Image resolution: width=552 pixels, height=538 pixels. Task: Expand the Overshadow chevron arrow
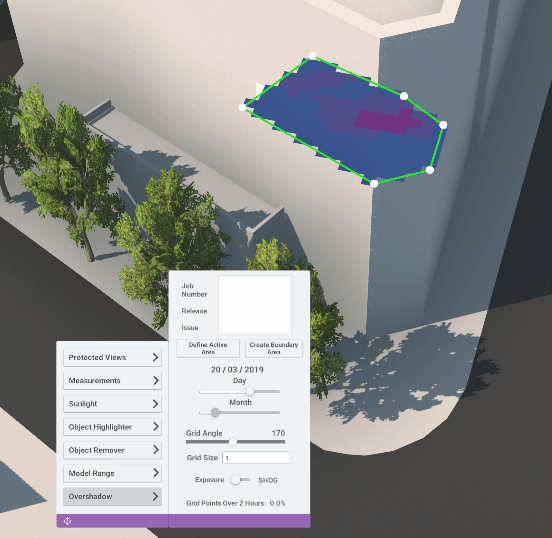click(155, 496)
